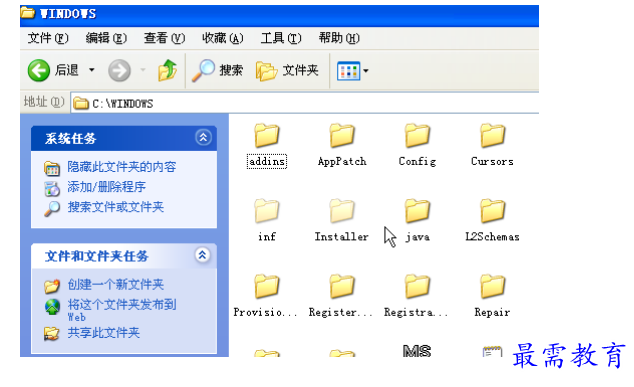The width and height of the screenshot is (634, 387).
Task: Open the 文件(F) menu
Action: point(48,38)
